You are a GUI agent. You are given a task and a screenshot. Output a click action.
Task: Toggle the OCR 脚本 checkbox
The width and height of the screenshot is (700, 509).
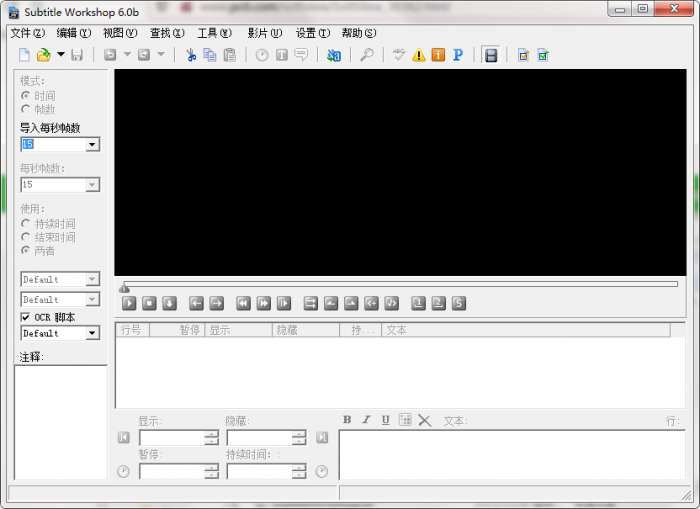[25, 317]
